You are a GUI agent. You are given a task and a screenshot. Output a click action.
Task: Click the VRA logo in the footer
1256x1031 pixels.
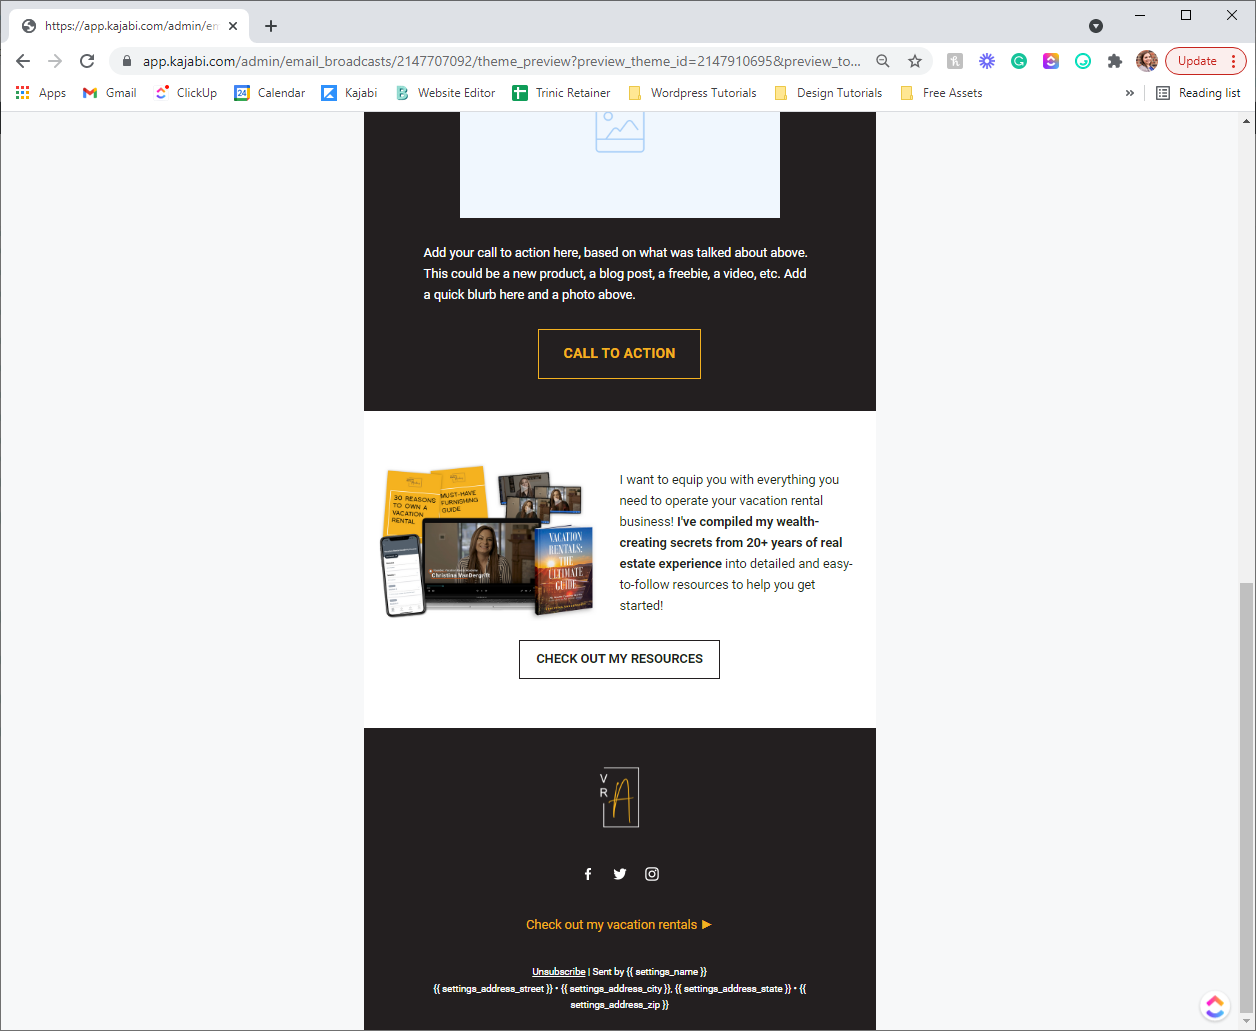tap(620, 797)
